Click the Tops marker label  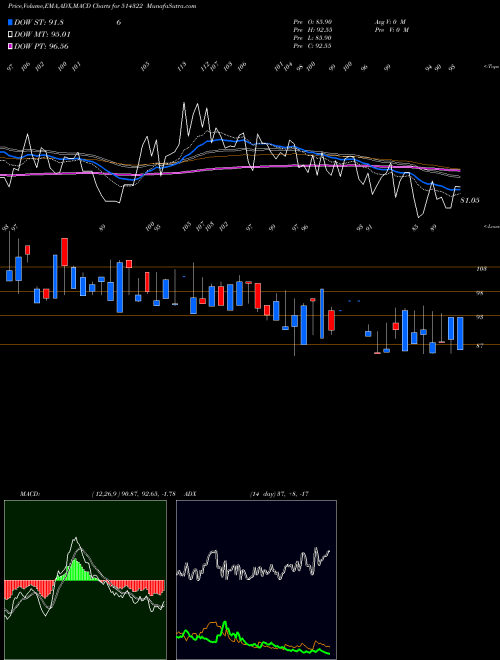pos(491,67)
